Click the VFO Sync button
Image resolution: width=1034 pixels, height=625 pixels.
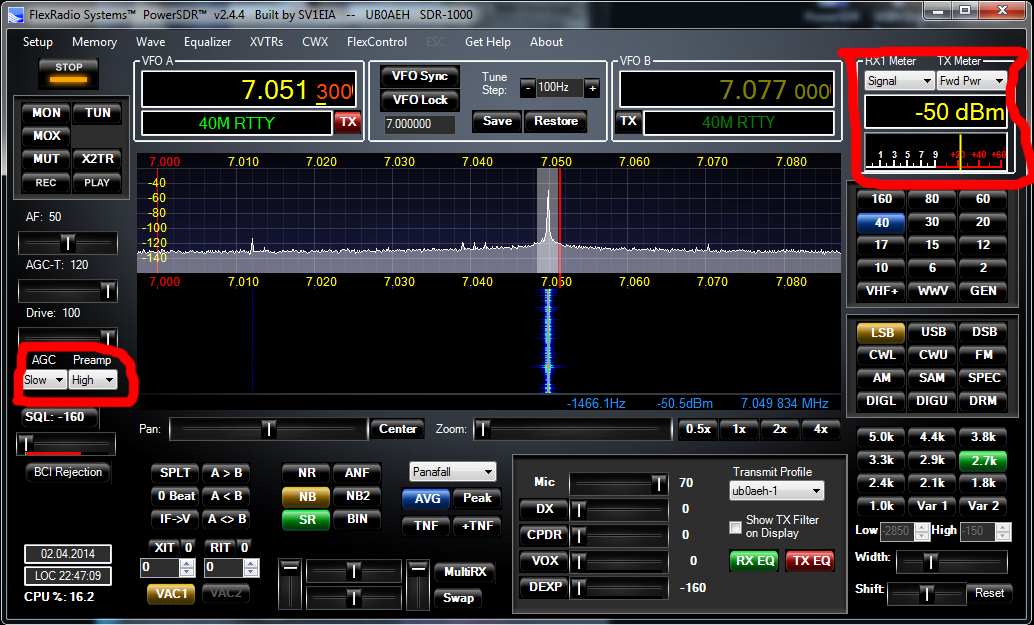[x=419, y=76]
